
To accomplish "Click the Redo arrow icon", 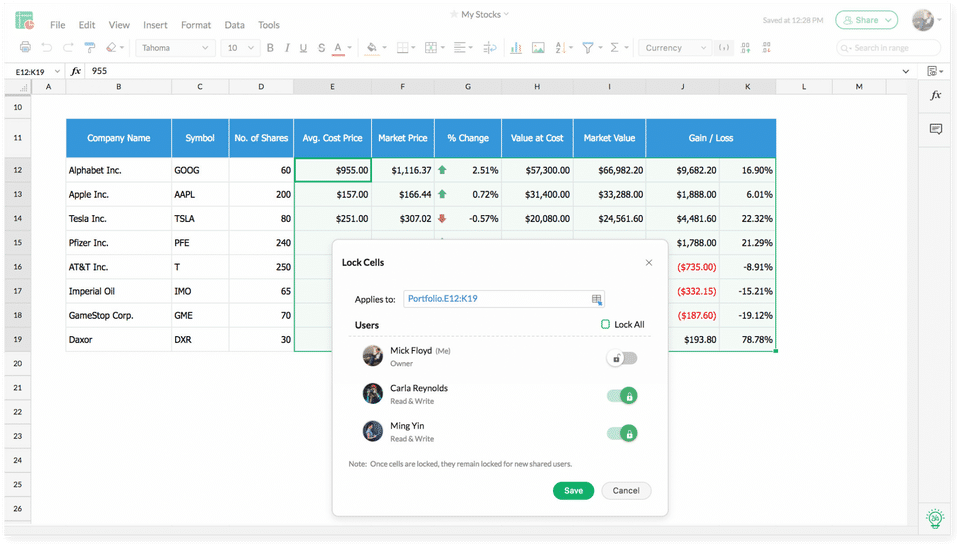I will coord(68,47).
